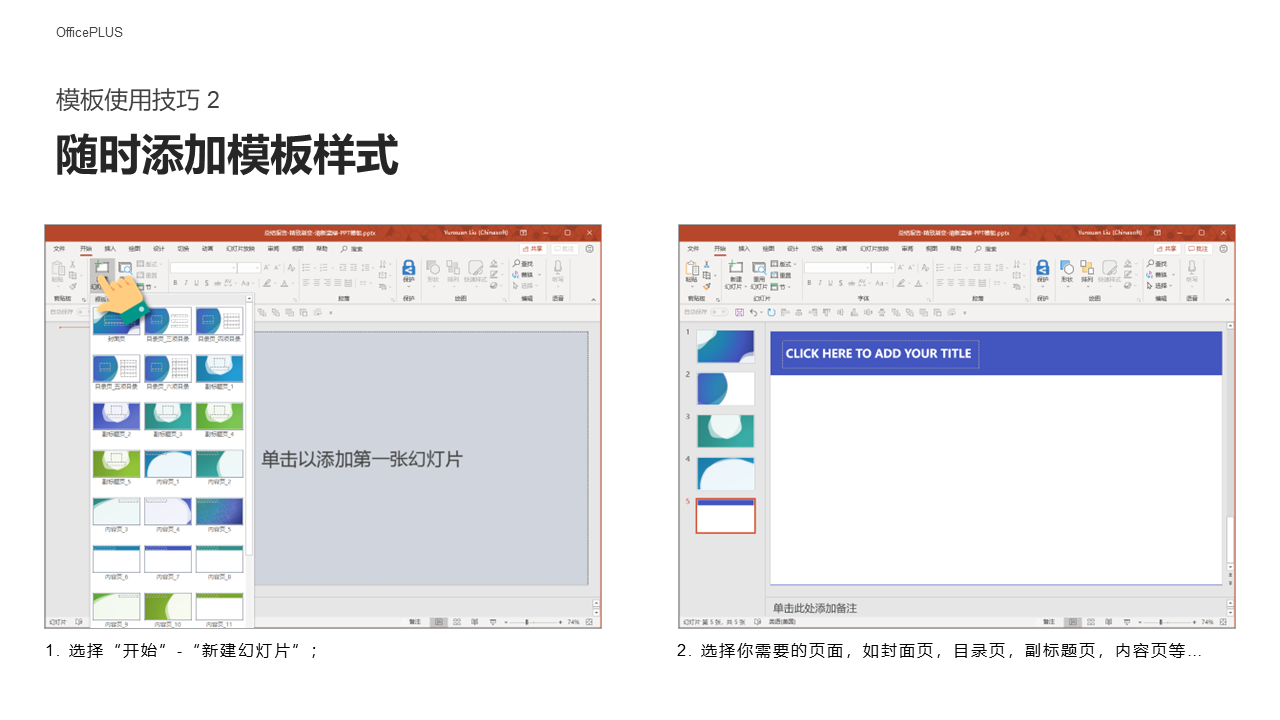Toggle italic formatting in the Font group
1280x720 pixels.
[x=818, y=283]
